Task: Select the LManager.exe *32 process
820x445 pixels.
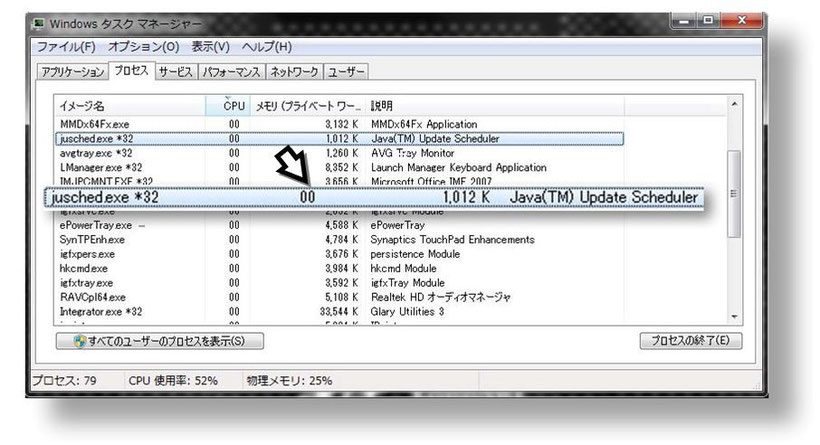Action: 339,167
